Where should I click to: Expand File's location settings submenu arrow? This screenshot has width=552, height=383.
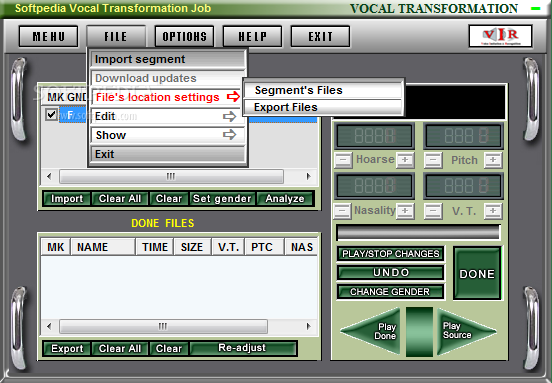coord(233,97)
